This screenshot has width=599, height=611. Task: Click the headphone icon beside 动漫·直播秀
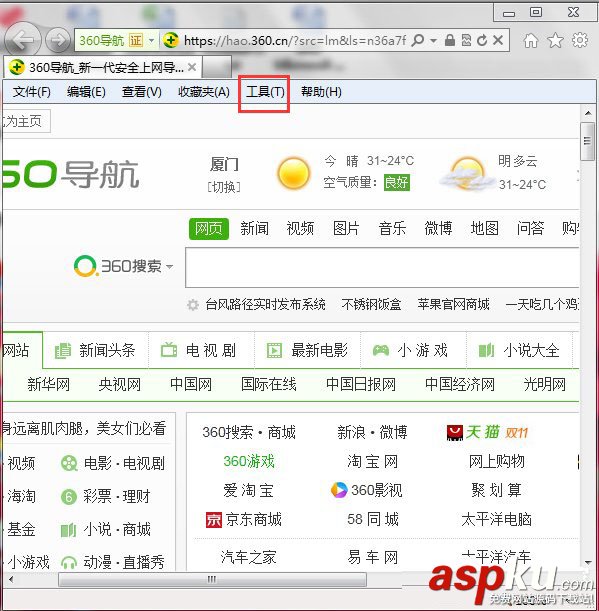69,563
